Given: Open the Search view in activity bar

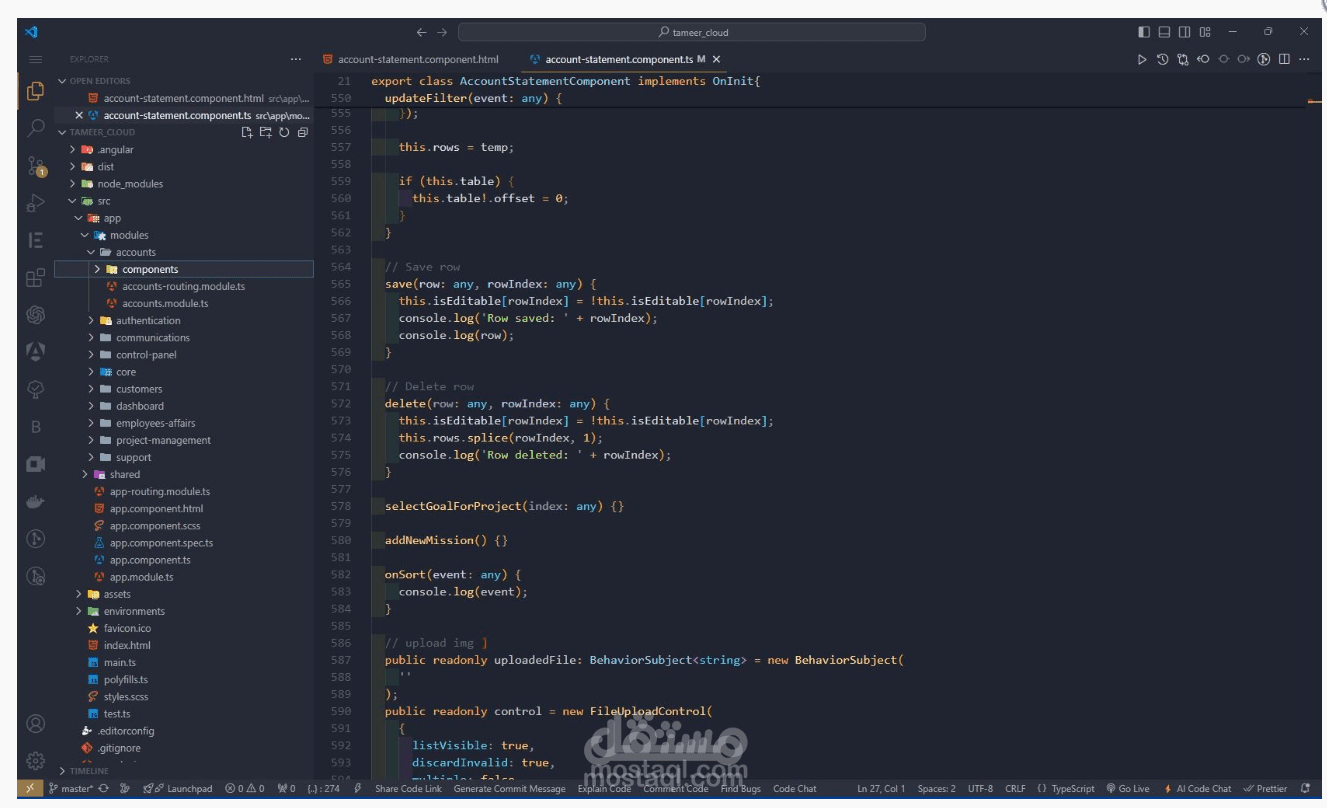Looking at the screenshot, I should [x=35, y=128].
